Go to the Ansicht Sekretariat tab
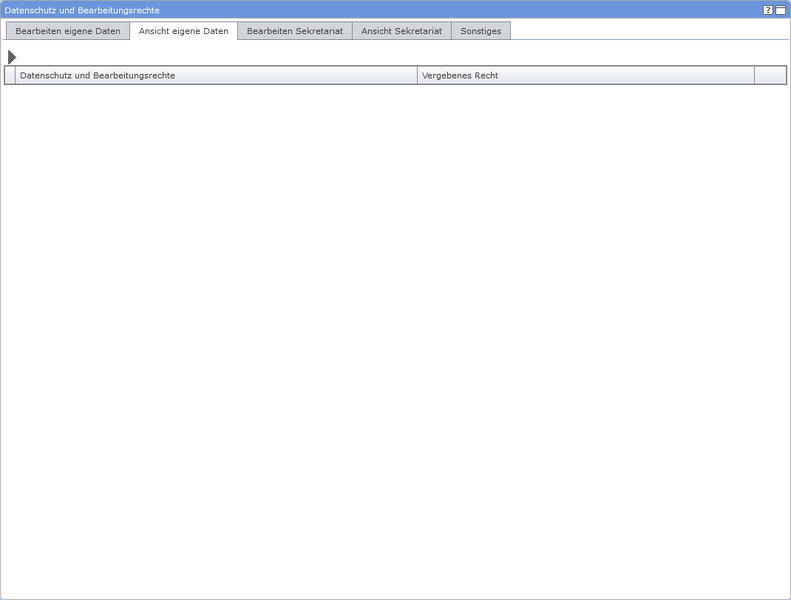The height and width of the screenshot is (600, 791). pyautogui.click(x=402, y=31)
